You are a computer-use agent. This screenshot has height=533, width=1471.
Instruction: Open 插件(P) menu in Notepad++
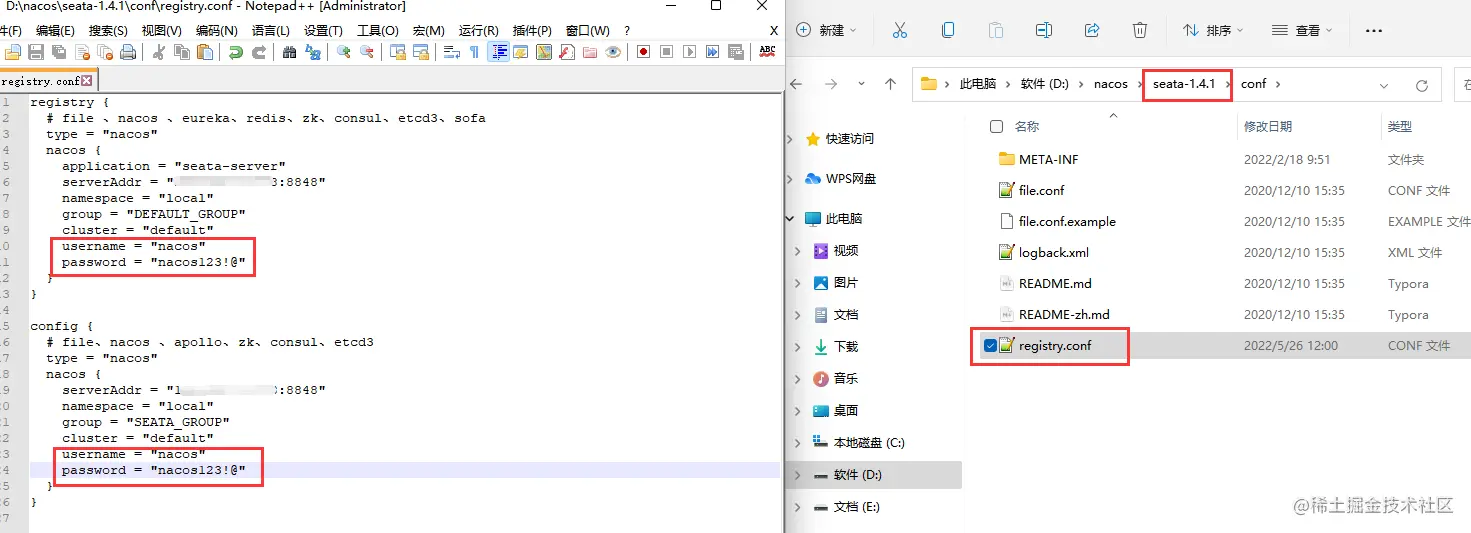click(531, 30)
